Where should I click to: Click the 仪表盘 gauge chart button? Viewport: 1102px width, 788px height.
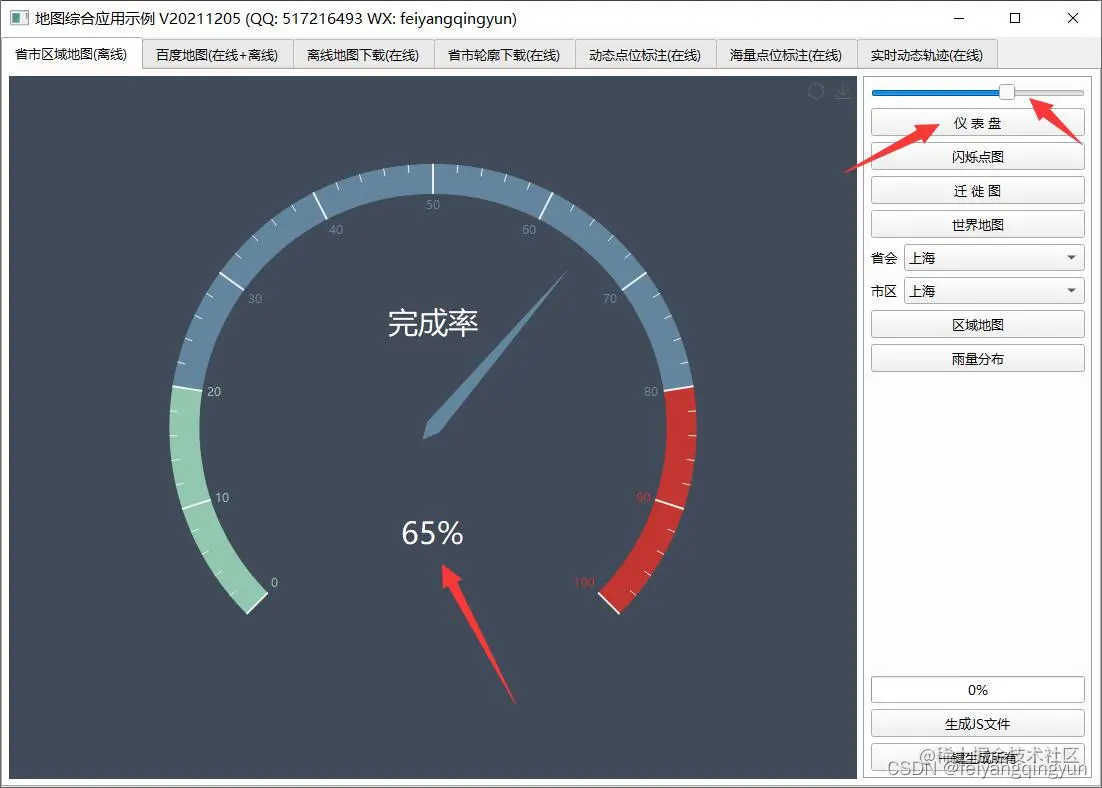tap(977, 122)
